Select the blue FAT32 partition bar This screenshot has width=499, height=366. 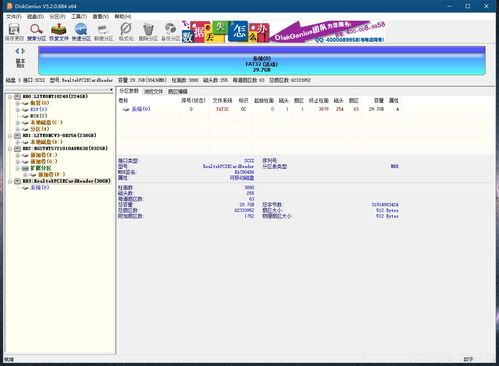(x=262, y=61)
